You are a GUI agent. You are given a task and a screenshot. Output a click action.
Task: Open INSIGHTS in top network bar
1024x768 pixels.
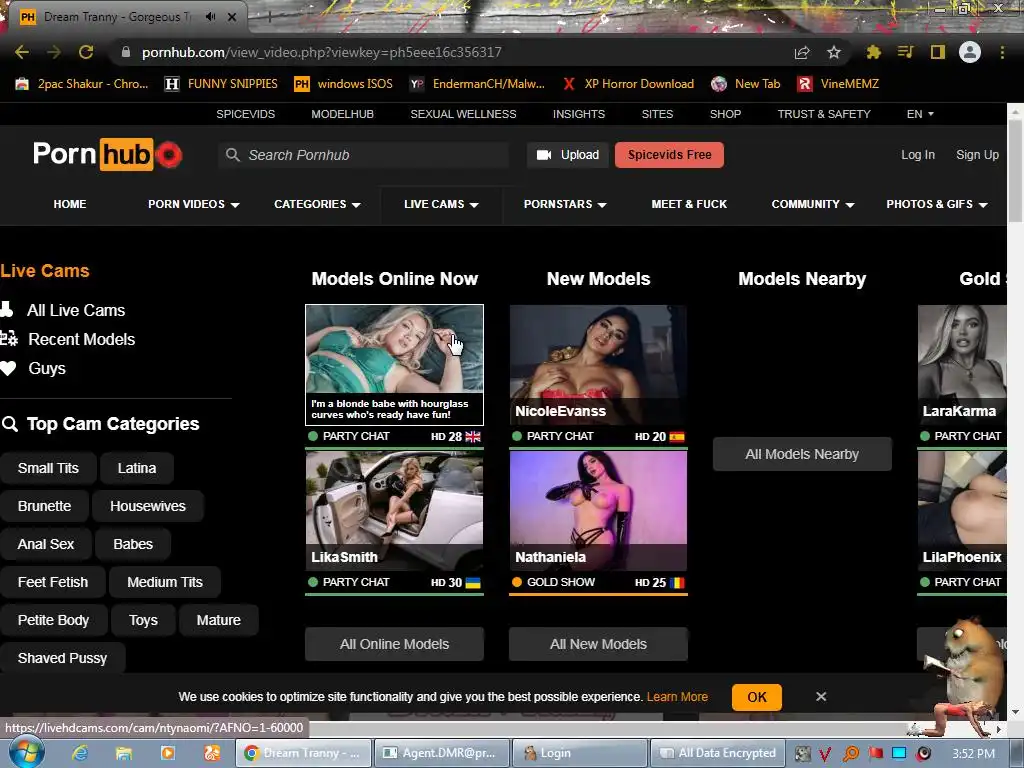pos(579,114)
